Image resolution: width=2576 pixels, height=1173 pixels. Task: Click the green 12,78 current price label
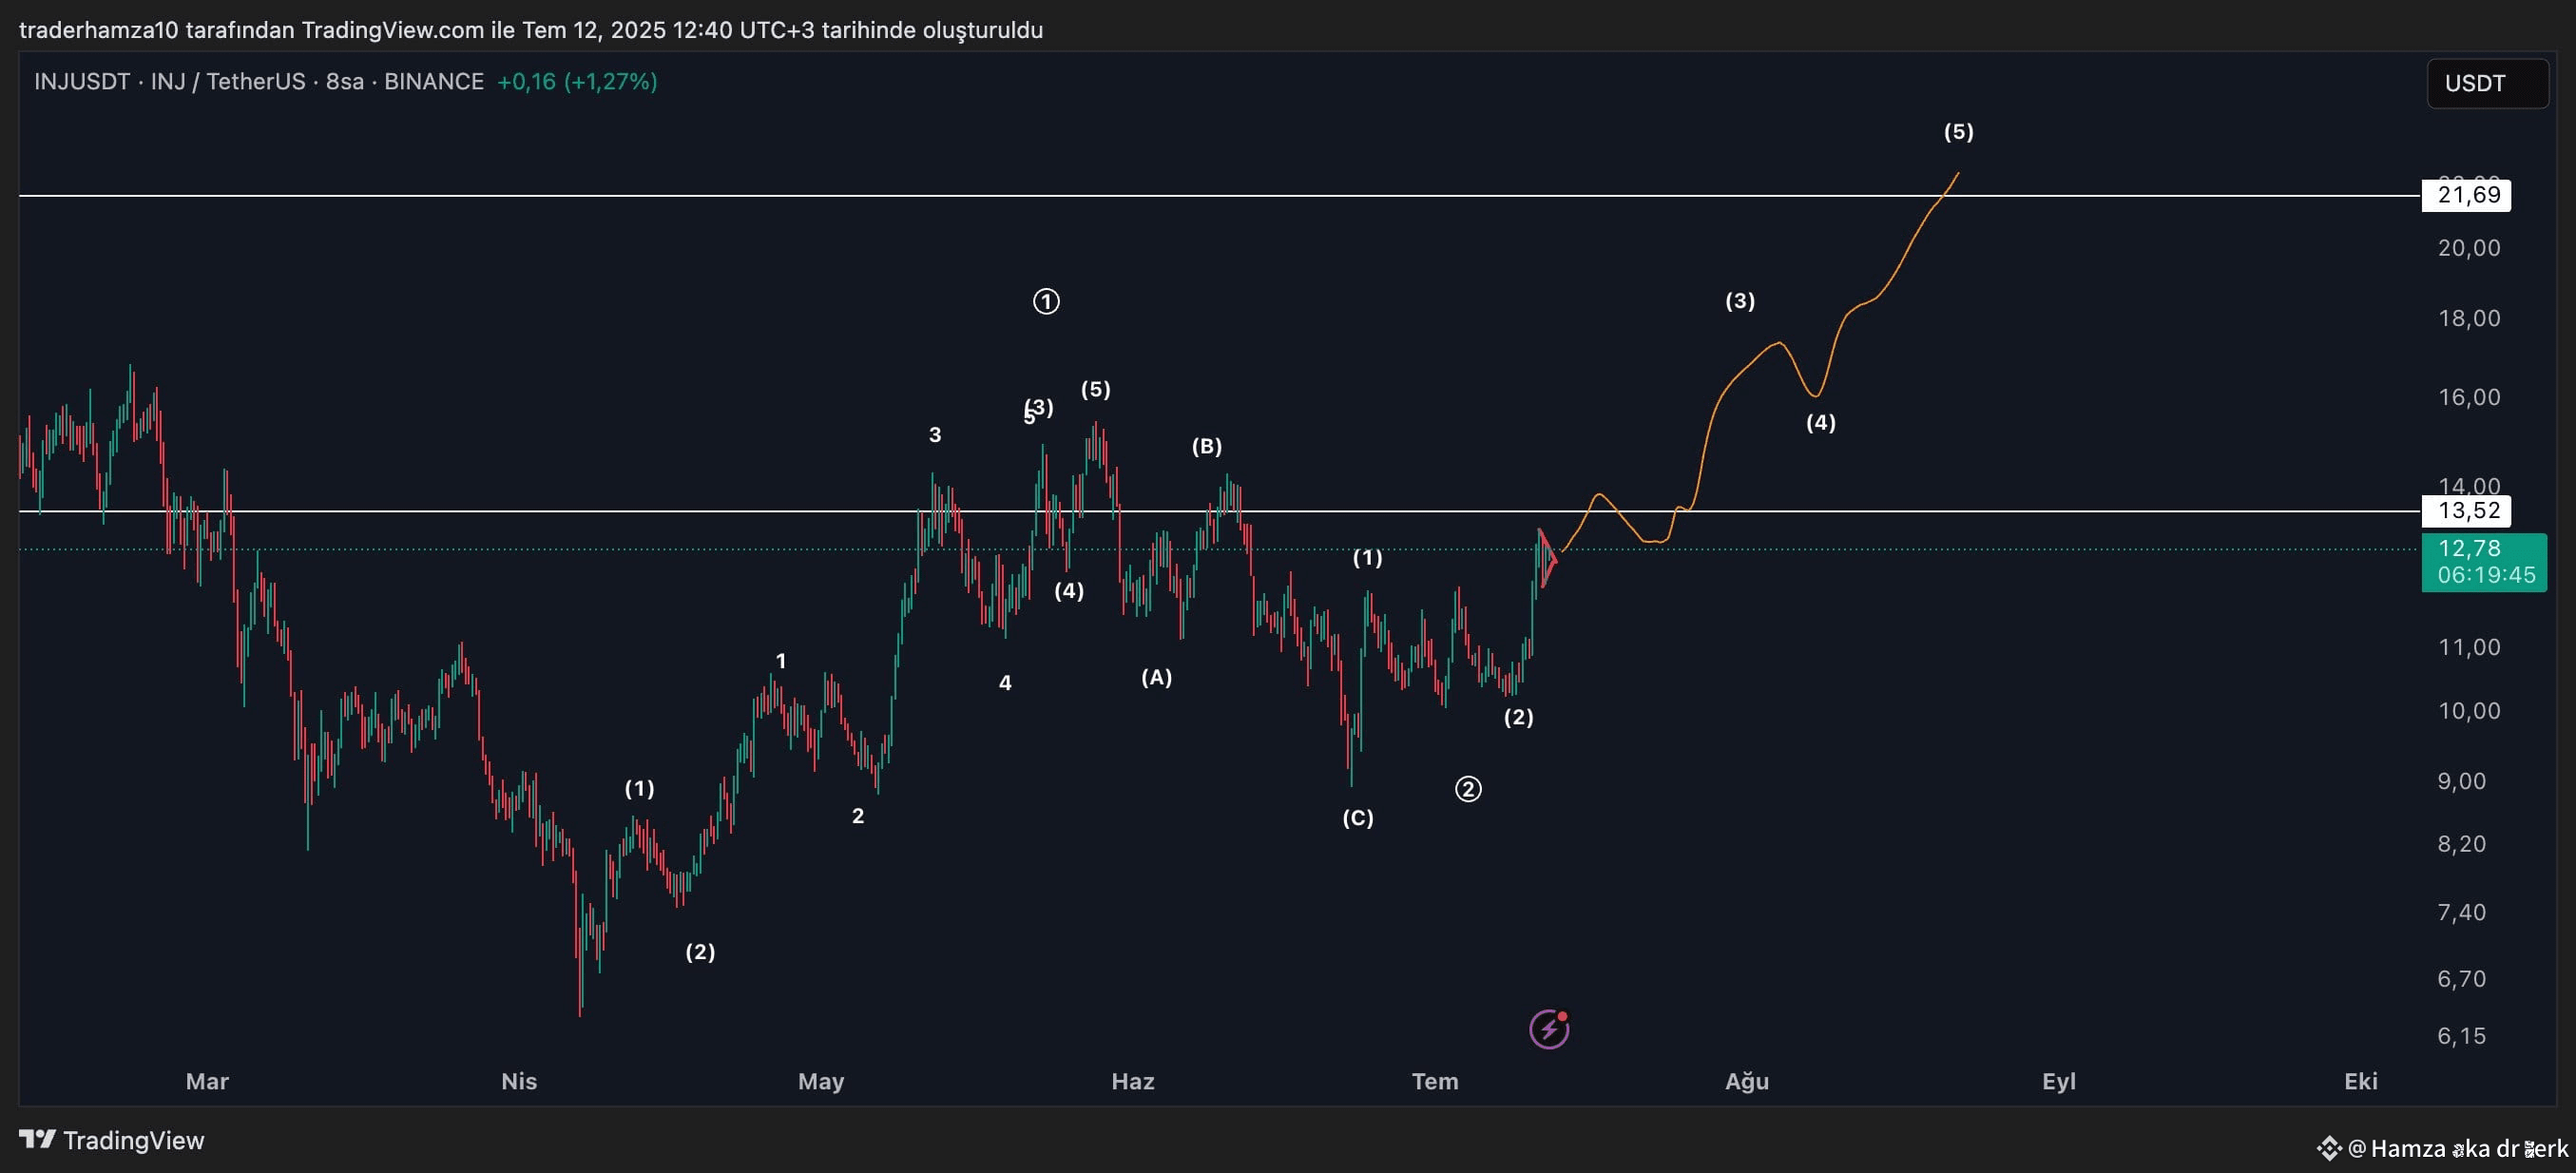tap(2484, 562)
